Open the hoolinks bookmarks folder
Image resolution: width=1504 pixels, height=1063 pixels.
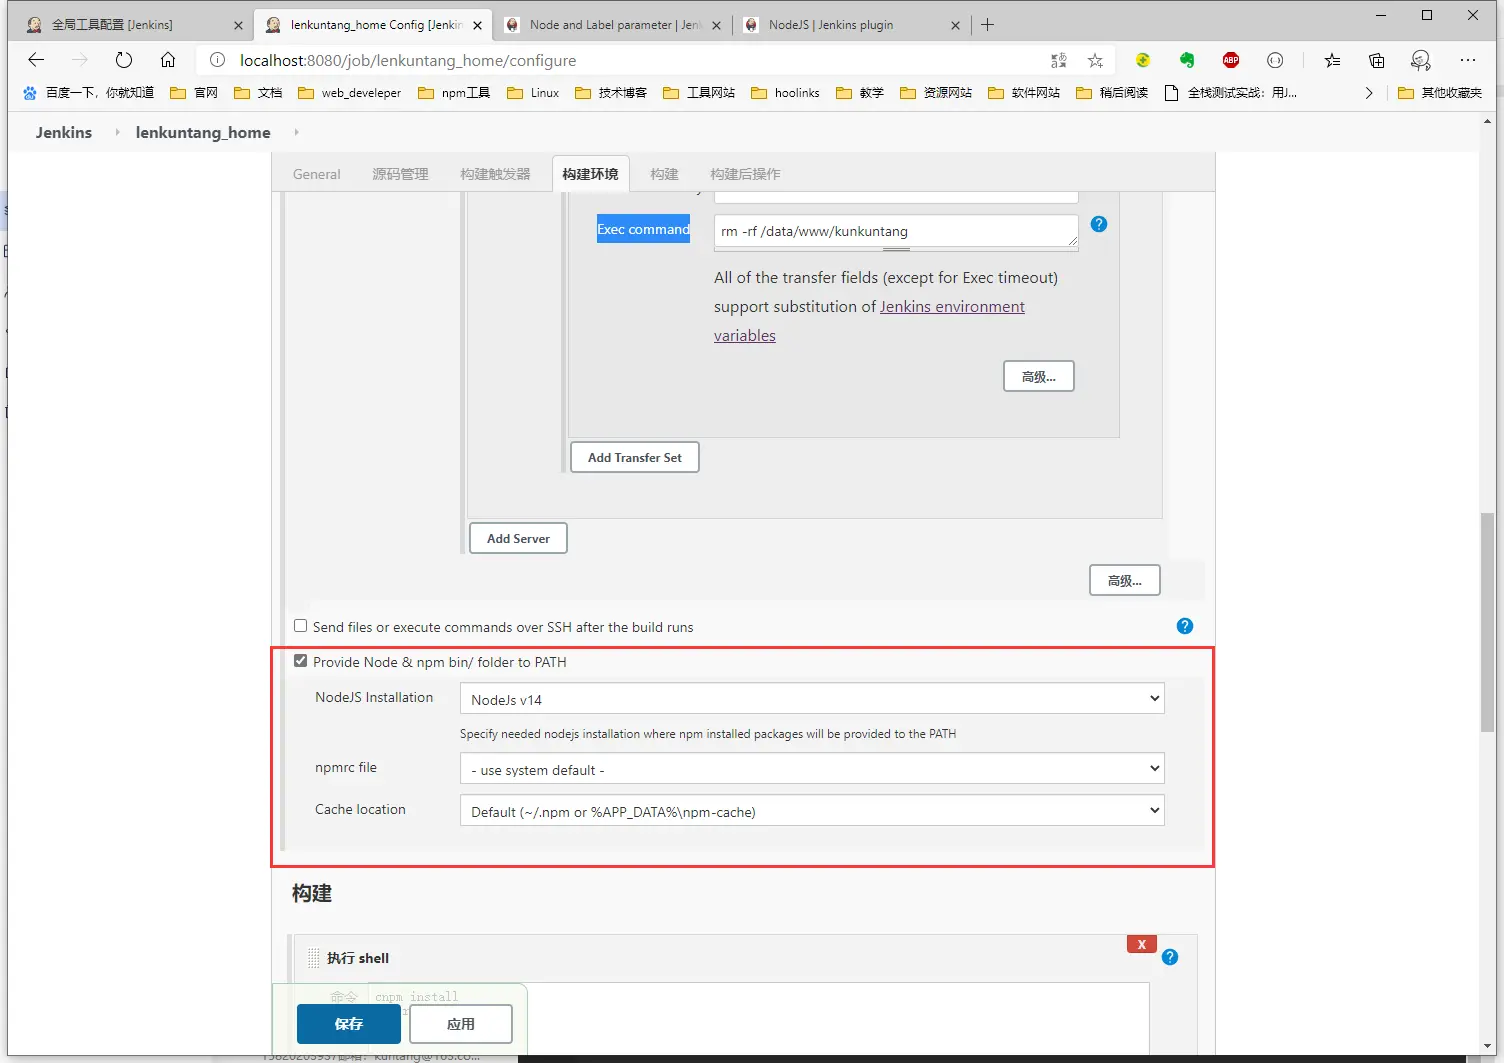pos(785,93)
